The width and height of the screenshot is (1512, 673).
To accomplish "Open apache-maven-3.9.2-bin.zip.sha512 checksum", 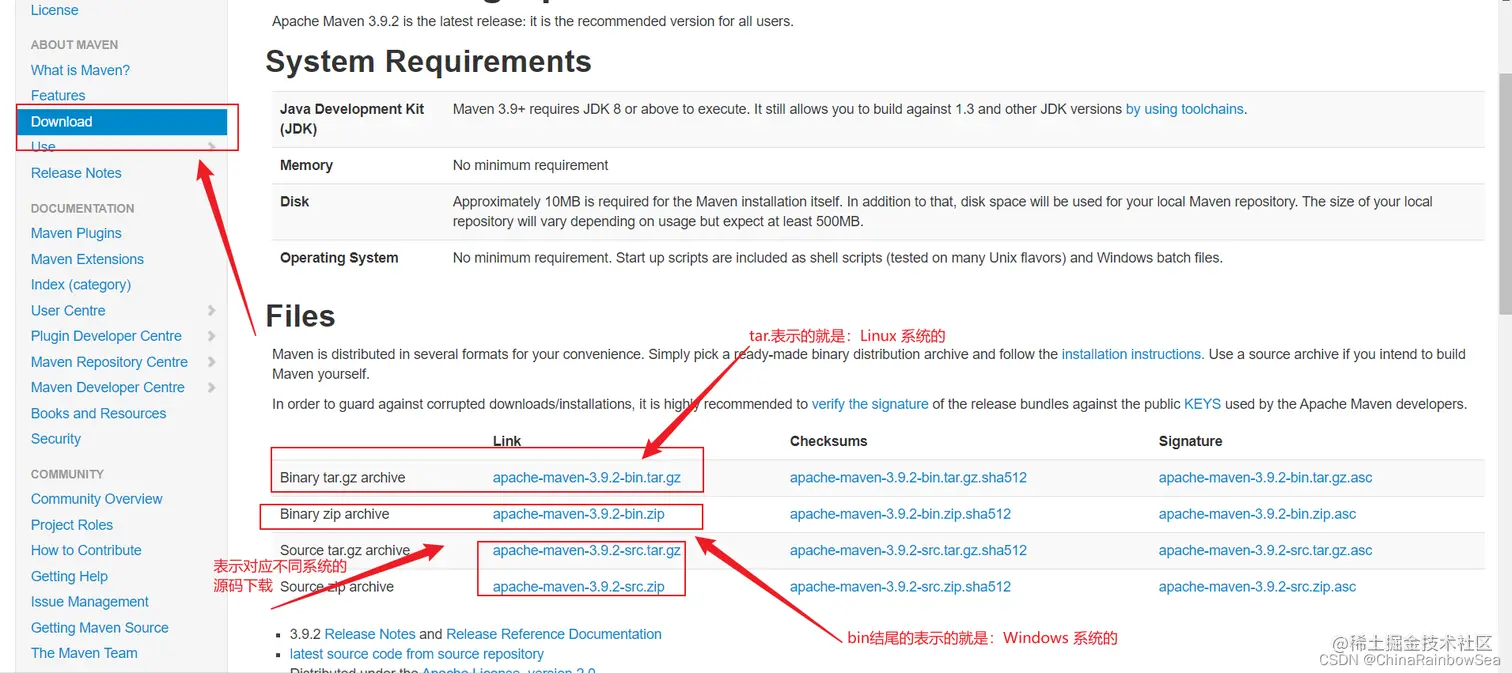I will (900, 515).
